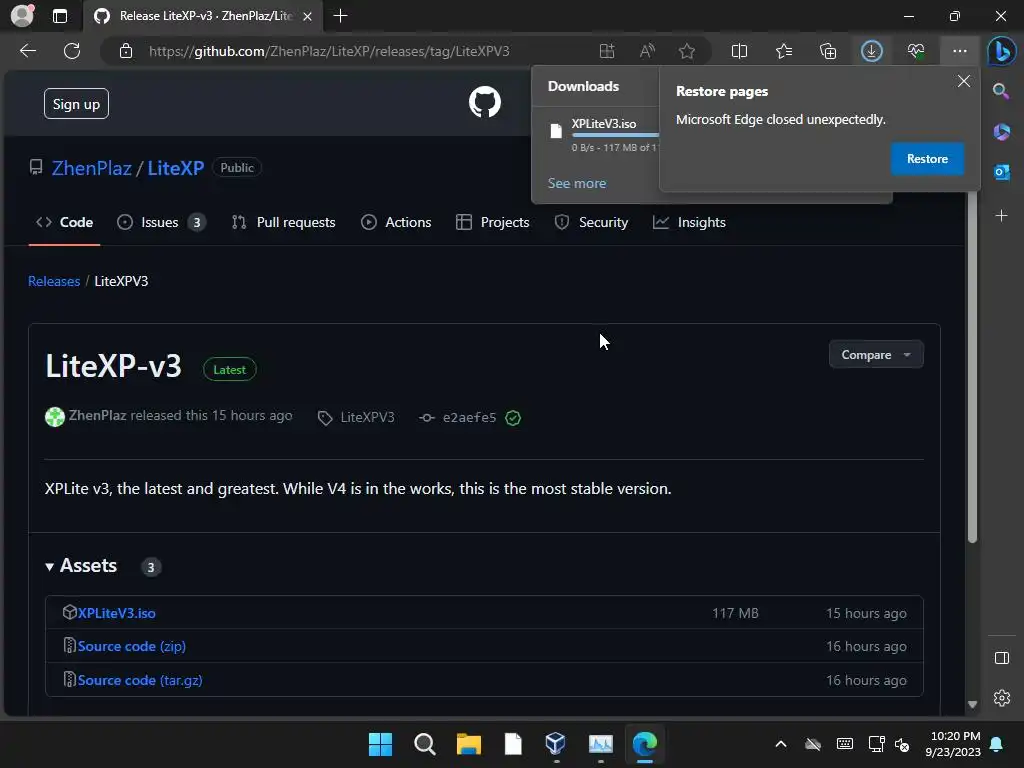
Task: Open See more downloads link
Action: coord(577,184)
